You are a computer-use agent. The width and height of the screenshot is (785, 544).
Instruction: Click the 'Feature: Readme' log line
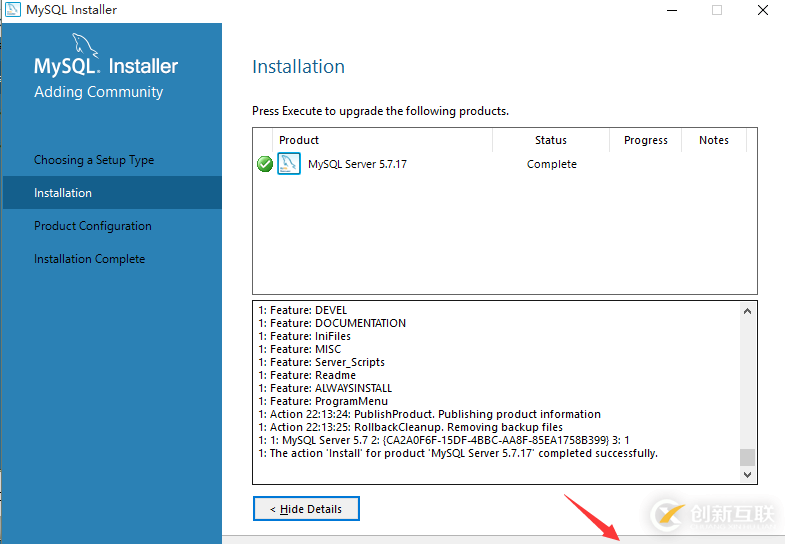307,375
